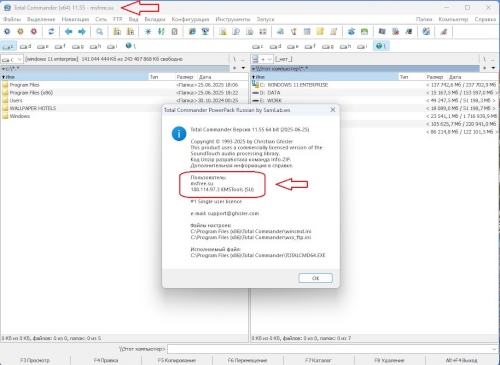Screen dimensions: 500x365
Task: Go back using the blue left arrow
Action: (69, 32)
